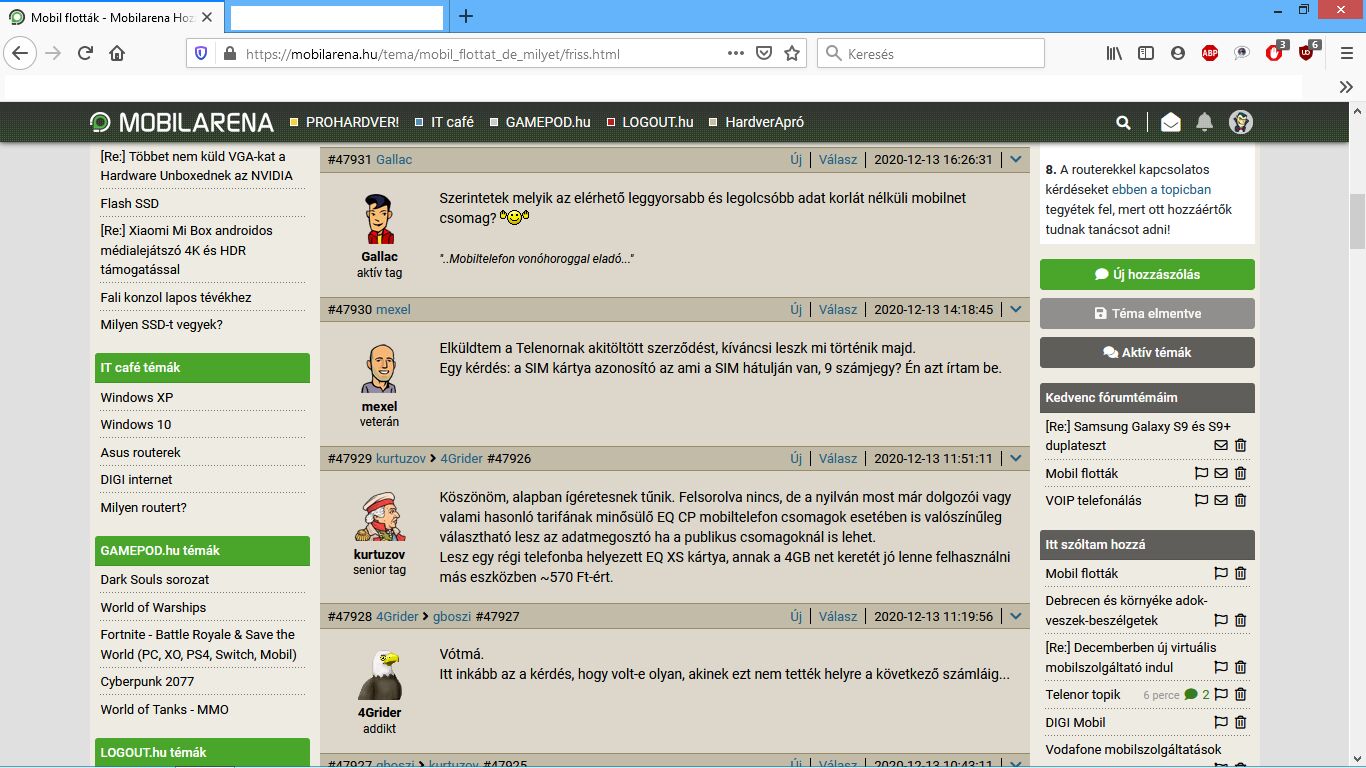Delete VOIP telefonálás from favourite topics
Viewport: 1366px width, 768px height.
[x=1241, y=500]
